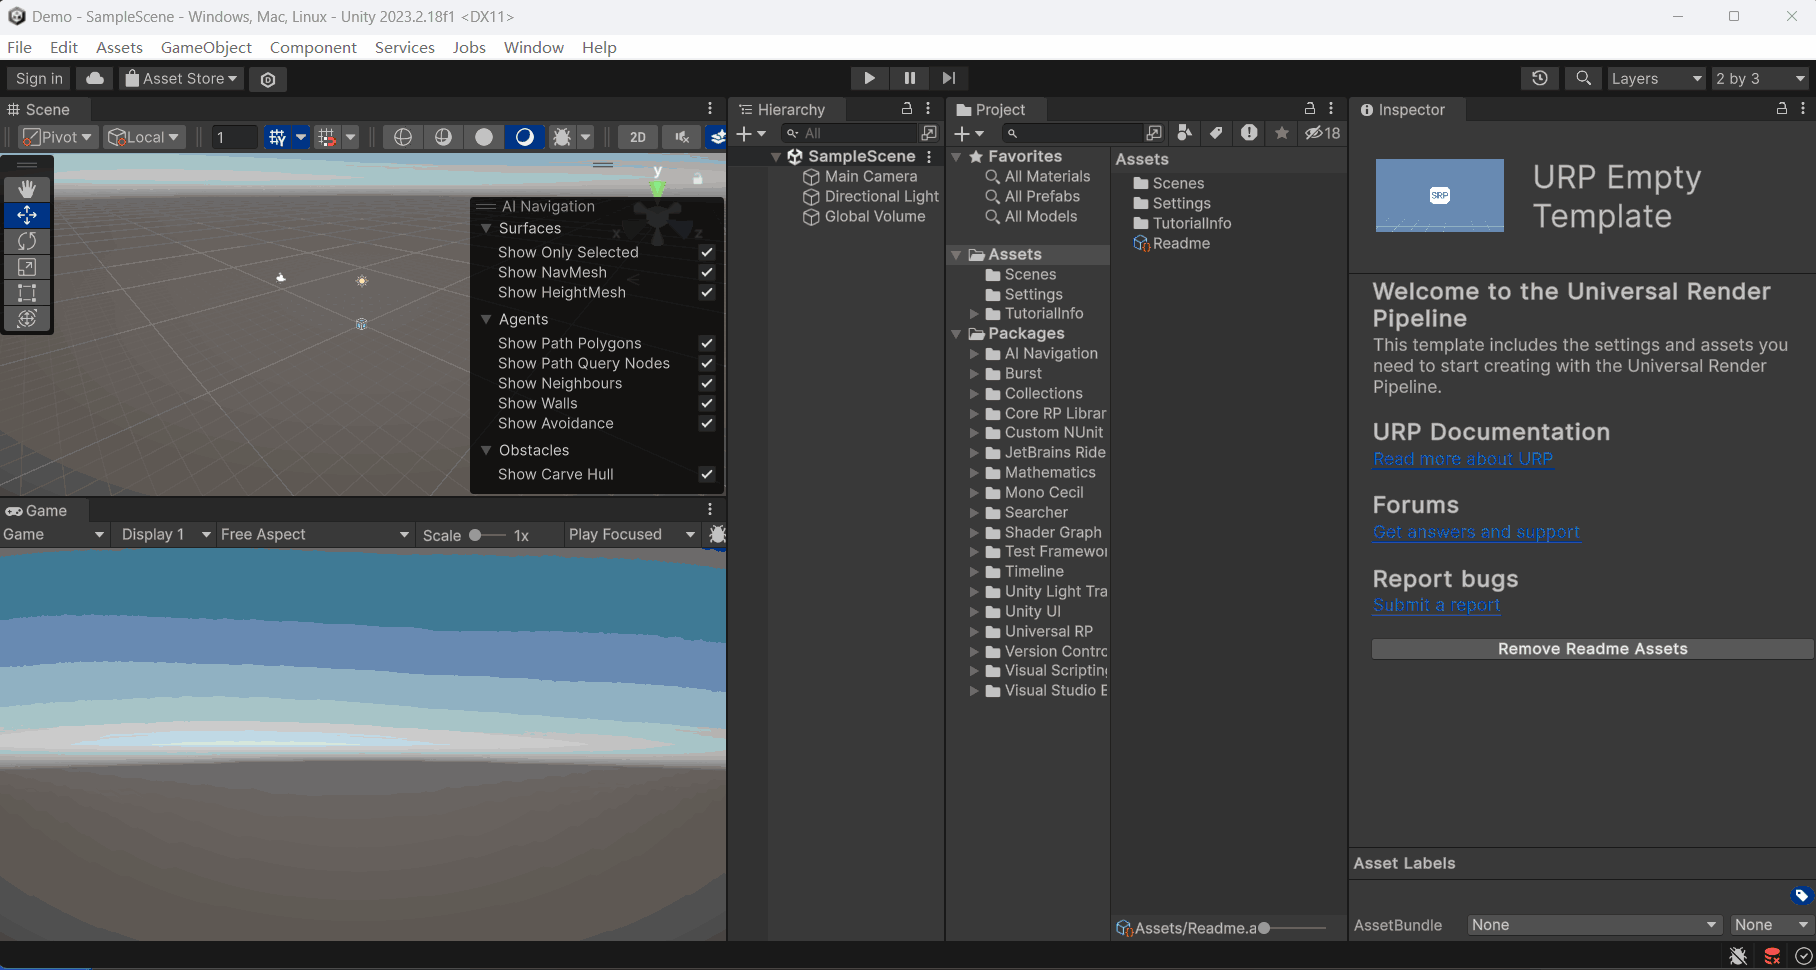Open the Free Aspect dropdown
The height and width of the screenshot is (970, 1816).
[314, 535]
